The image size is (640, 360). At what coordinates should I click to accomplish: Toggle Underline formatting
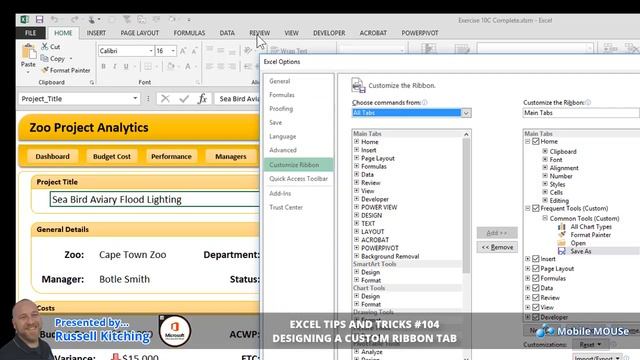126,66
